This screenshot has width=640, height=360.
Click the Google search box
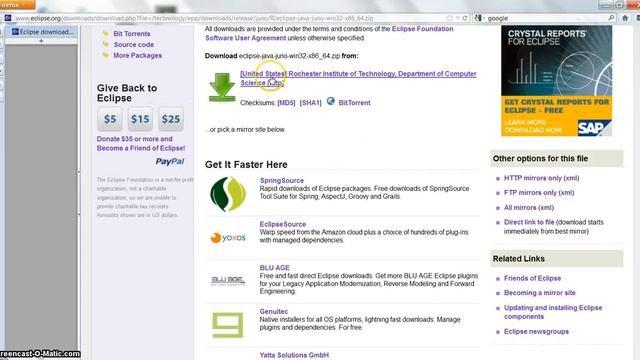click(546, 18)
